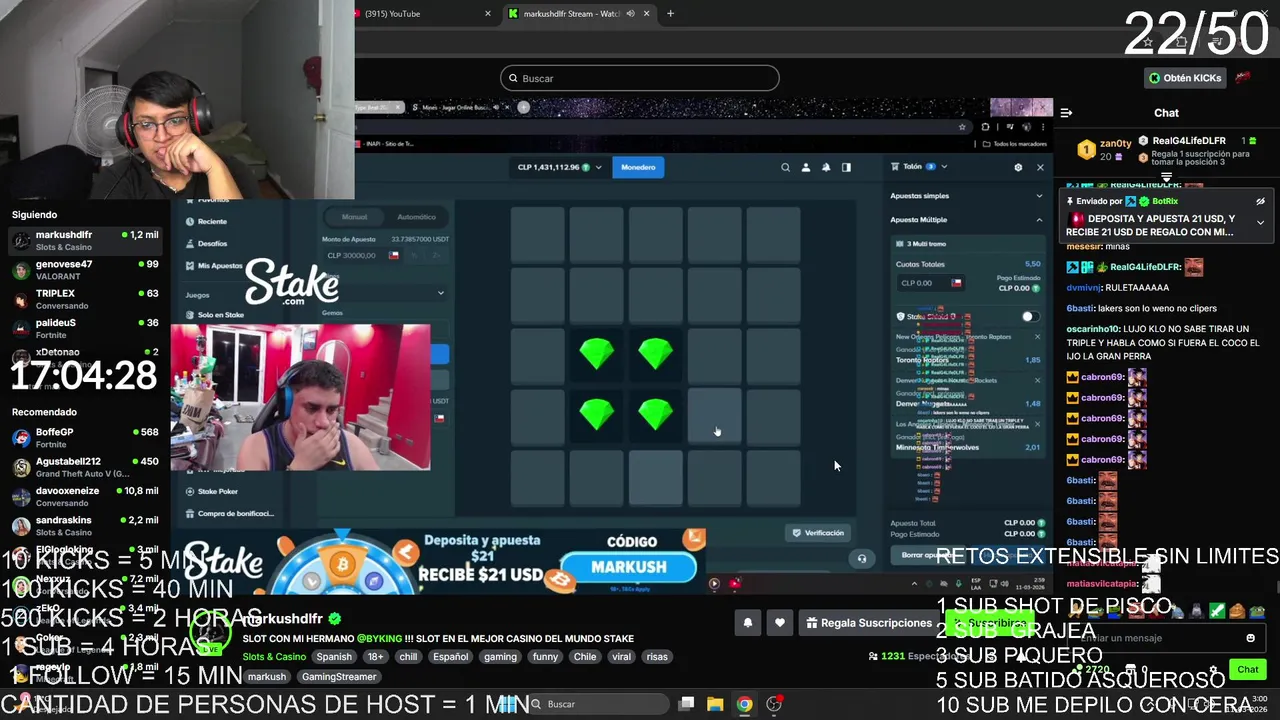Open TRIPLEX followed channel
This screenshot has width=1280, height=720.
pyautogui.click(x=85, y=299)
